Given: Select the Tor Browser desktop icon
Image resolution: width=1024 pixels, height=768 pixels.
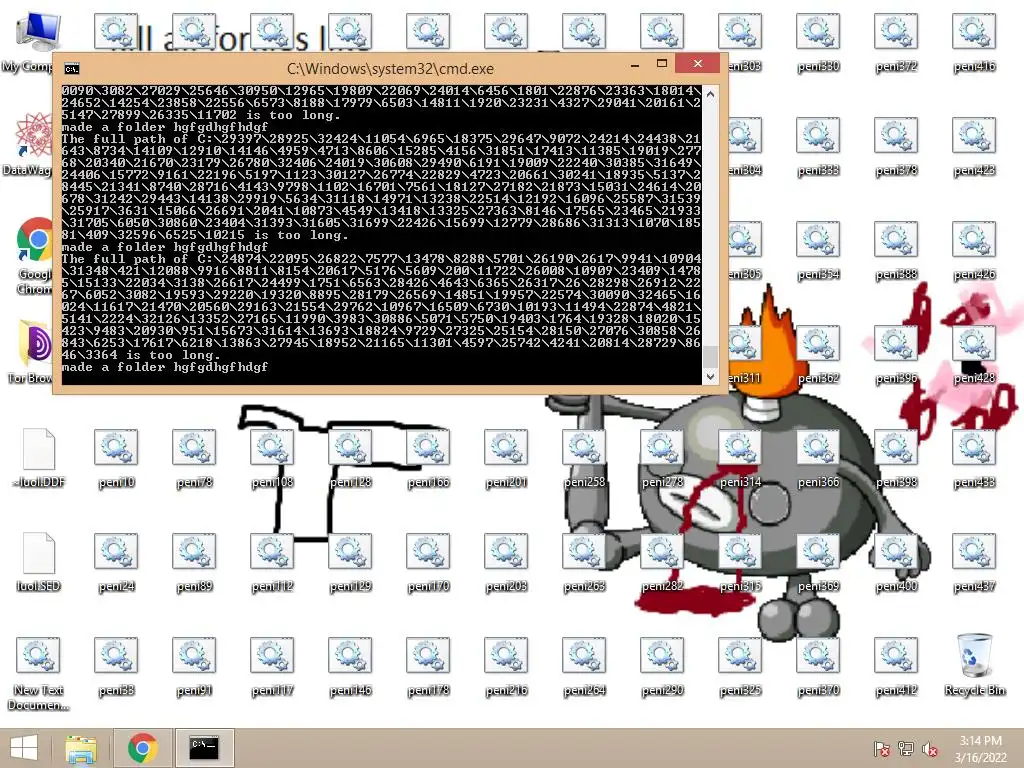Looking at the screenshot, I should coord(30,351).
